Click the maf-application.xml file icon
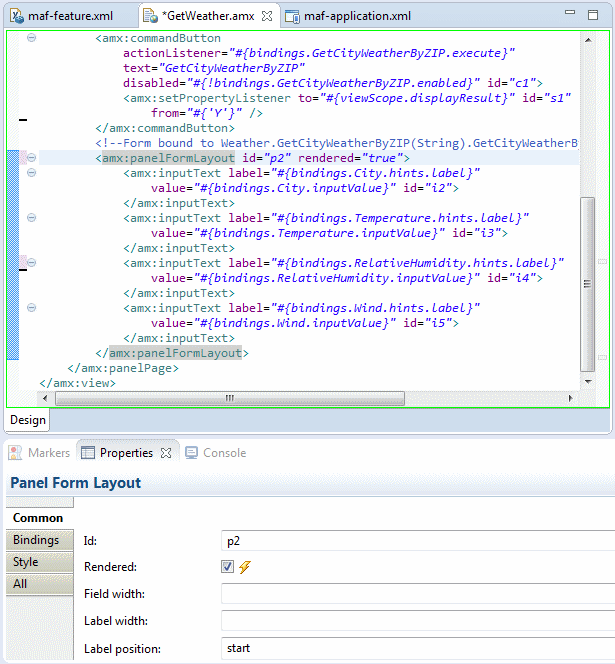The height and width of the screenshot is (664, 615). [292, 16]
